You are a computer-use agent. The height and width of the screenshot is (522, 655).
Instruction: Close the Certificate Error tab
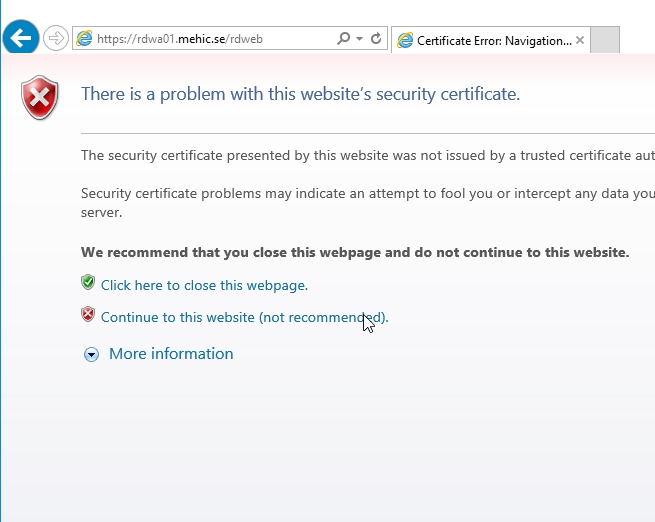coord(580,41)
